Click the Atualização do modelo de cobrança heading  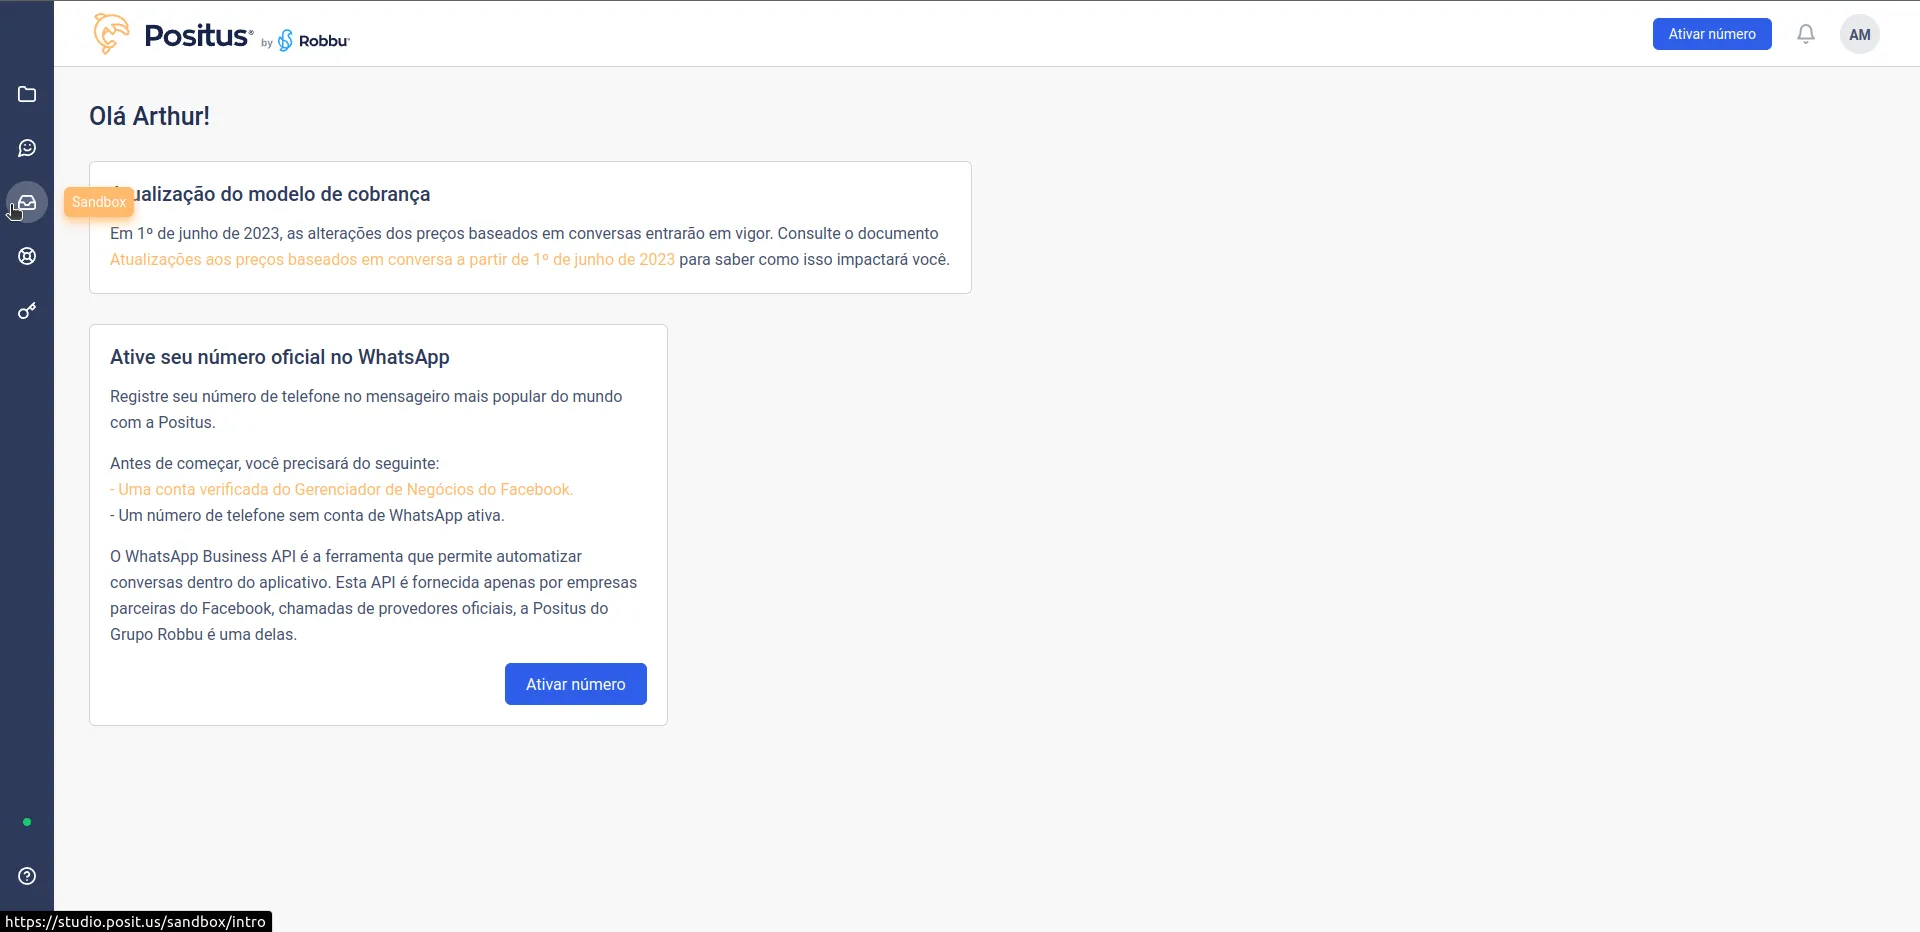pyautogui.click(x=270, y=194)
